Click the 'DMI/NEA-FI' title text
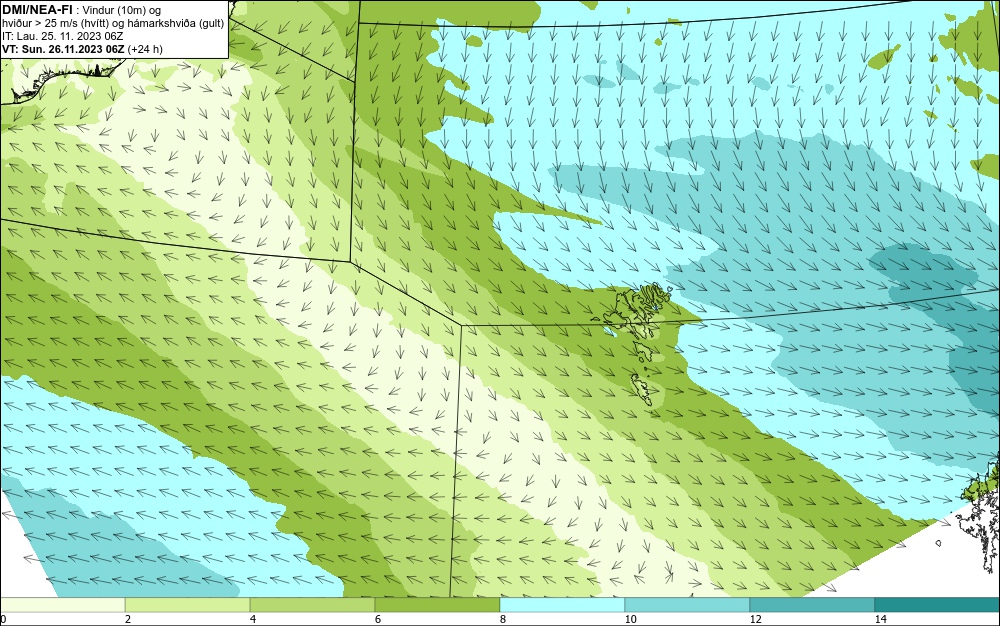The height and width of the screenshot is (626, 1000). point(37,10)
